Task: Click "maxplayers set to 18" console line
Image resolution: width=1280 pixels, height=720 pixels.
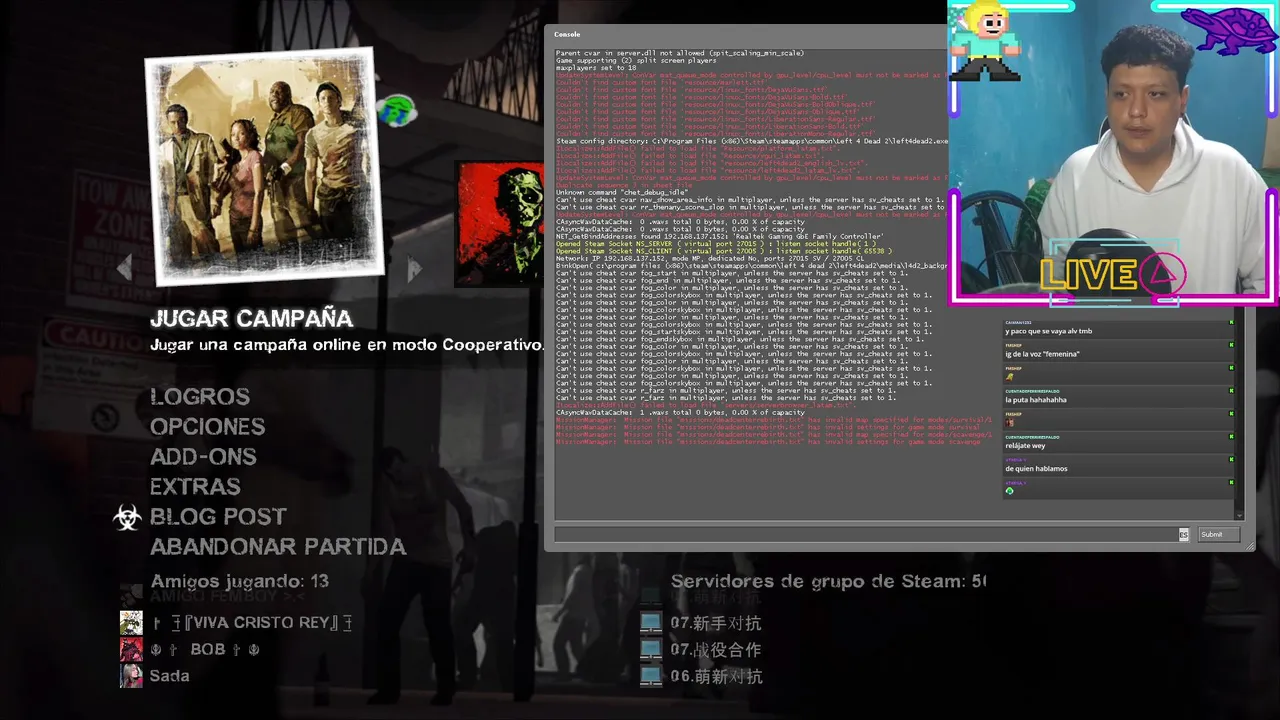Action: click(596, 68)
